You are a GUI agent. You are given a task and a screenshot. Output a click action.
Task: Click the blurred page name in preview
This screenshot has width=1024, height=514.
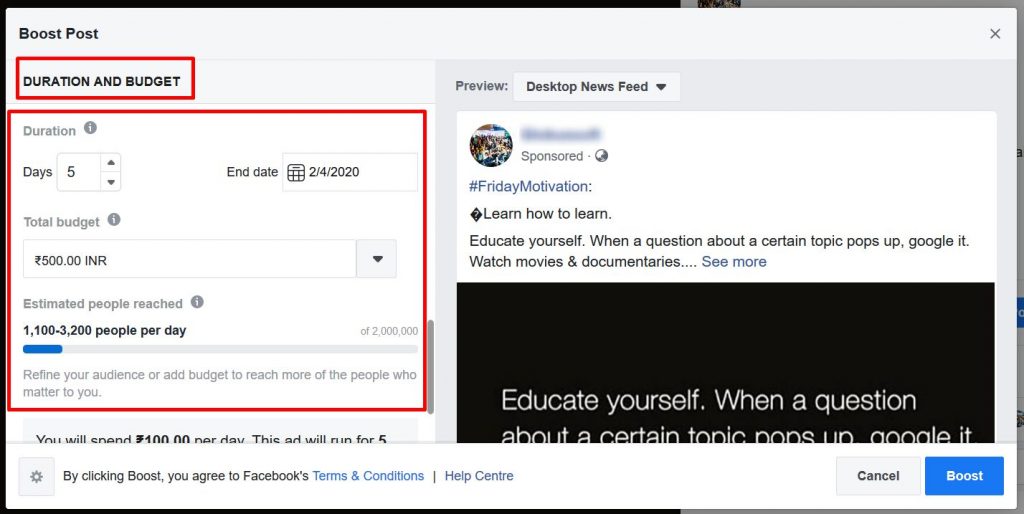pyautogui.click(x=560, y=135)
